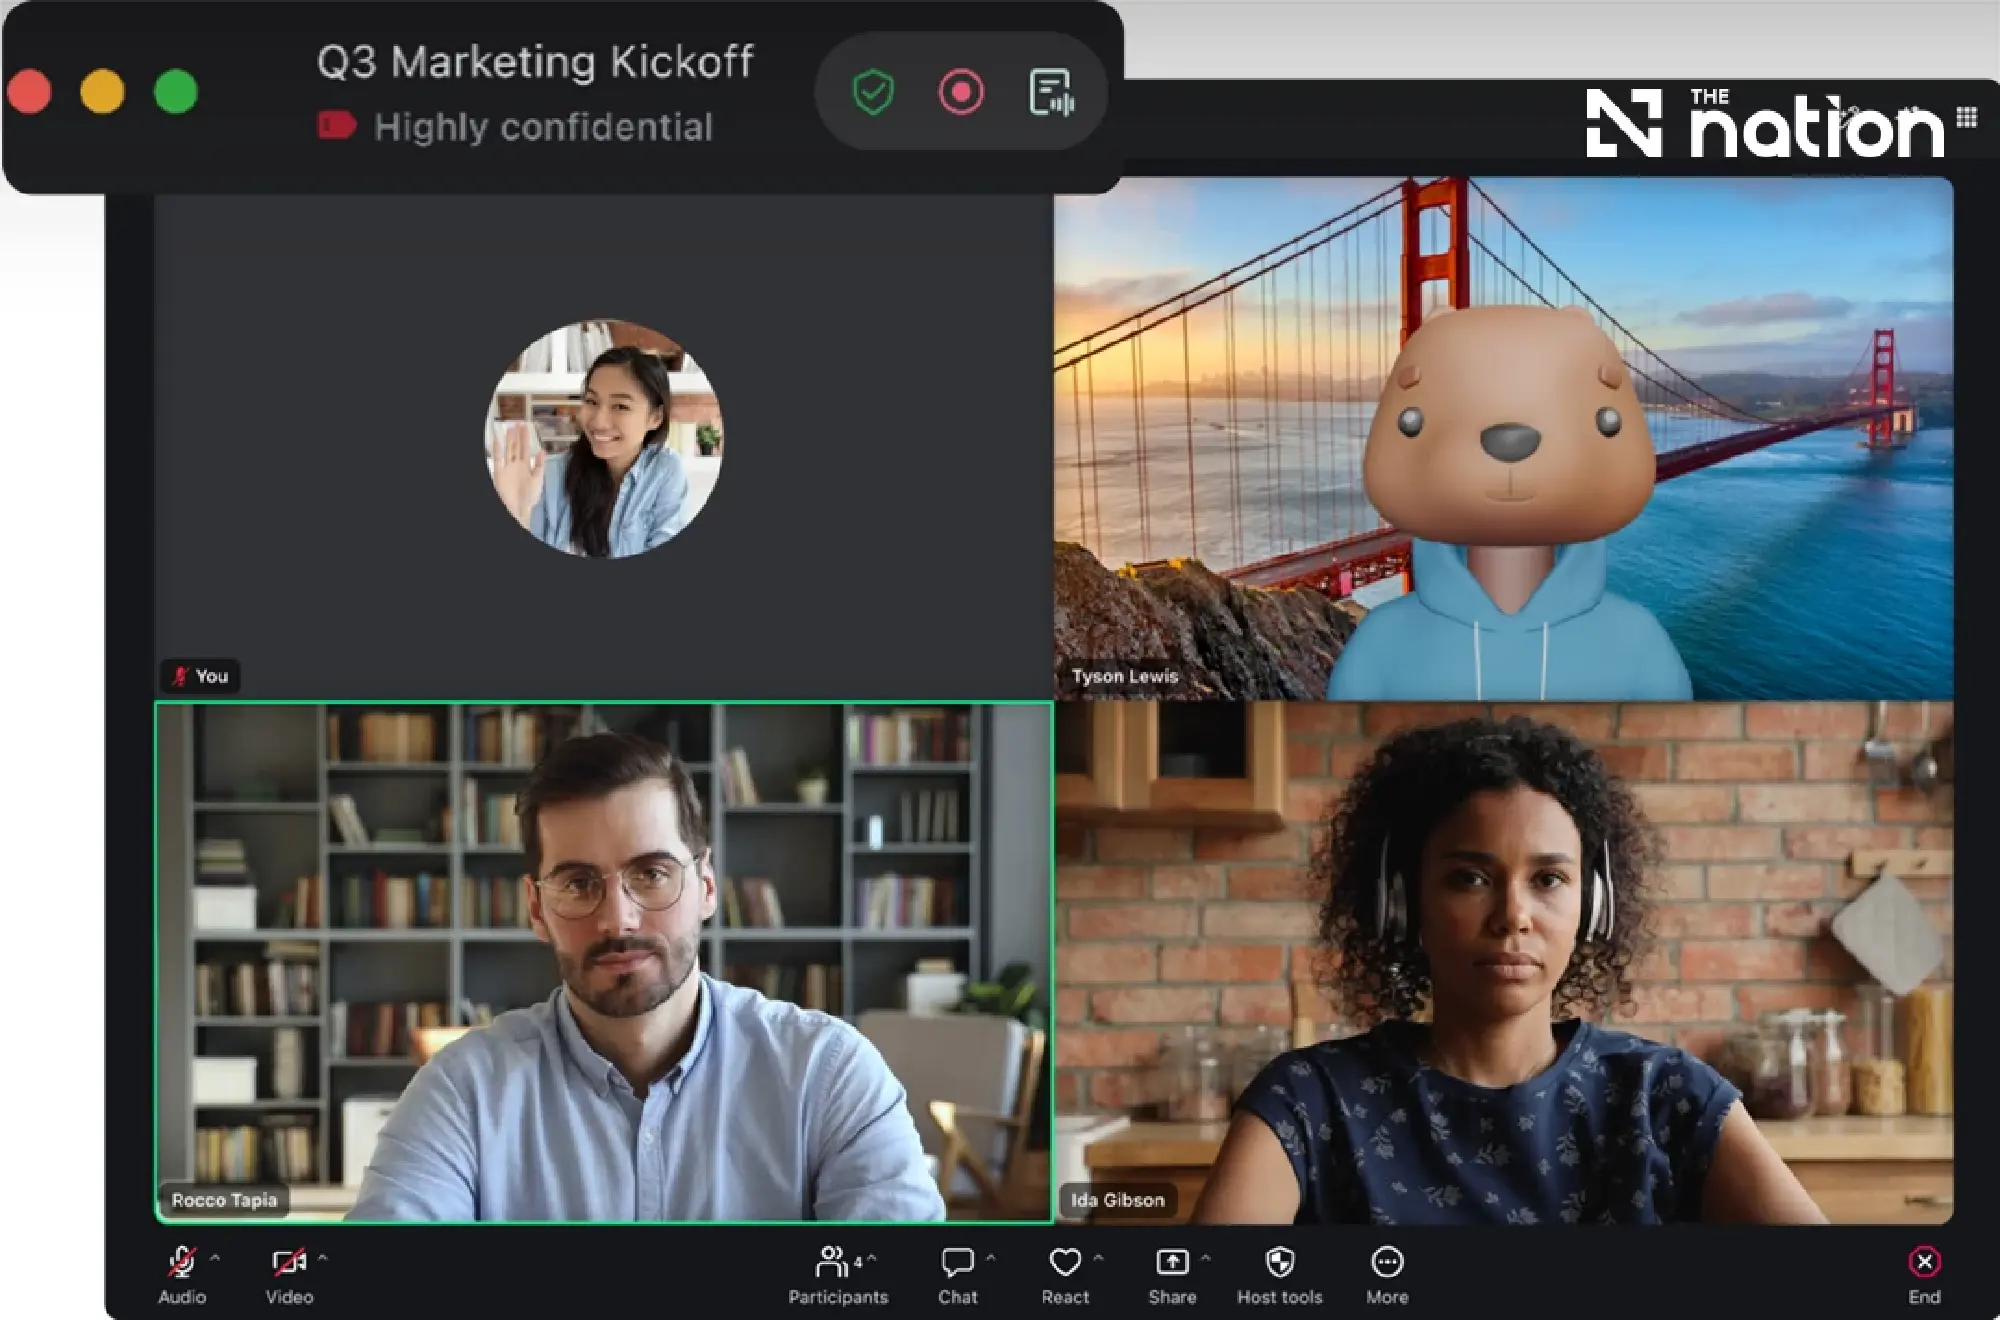The image size is (2000, 1320).
Task: Expand the Video options caret
Action: tap(322, 1258)
